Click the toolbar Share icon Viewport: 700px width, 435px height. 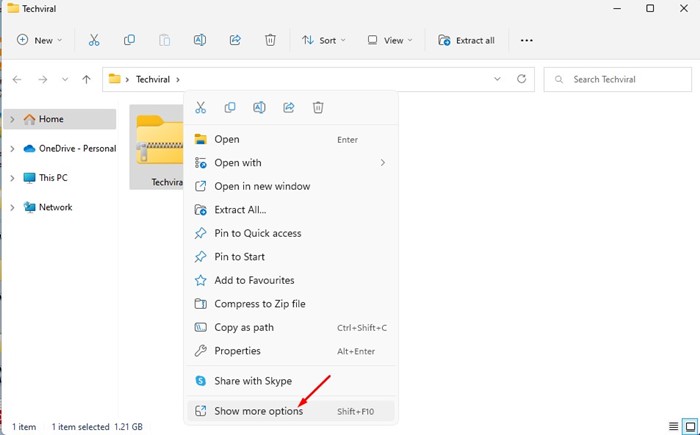coord(235,40)
